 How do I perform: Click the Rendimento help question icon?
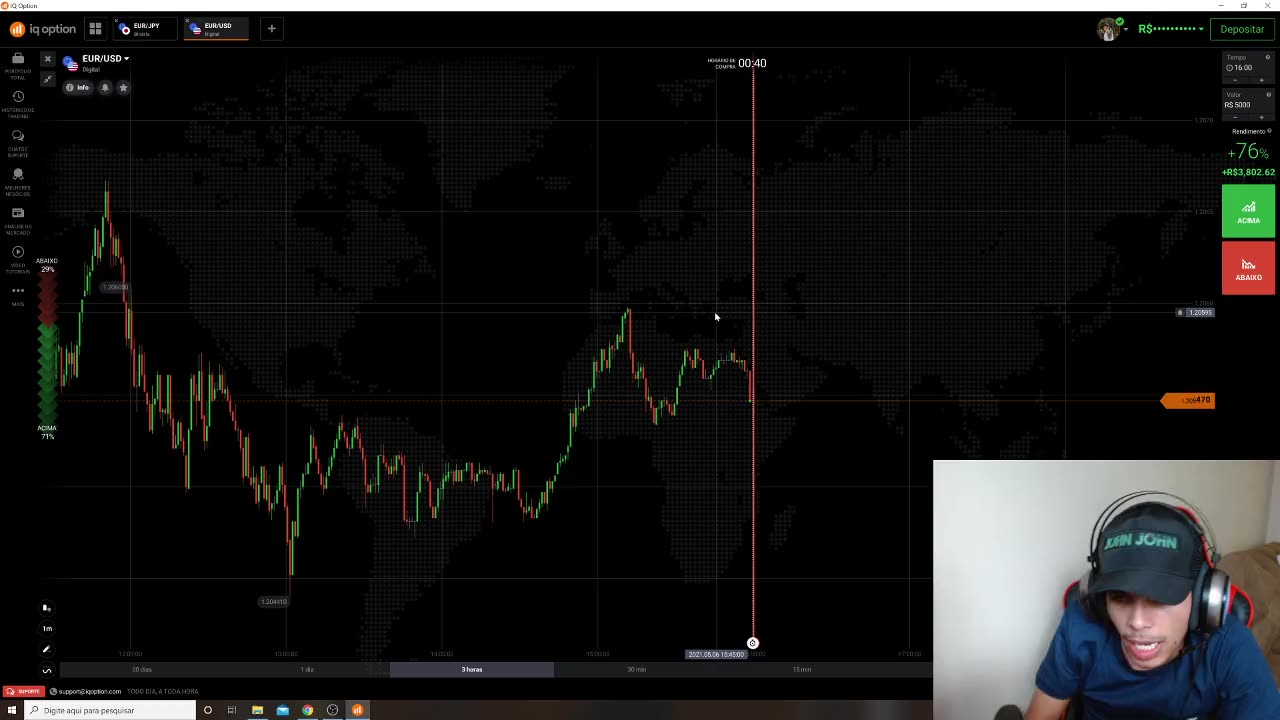tap(1270, 131)
